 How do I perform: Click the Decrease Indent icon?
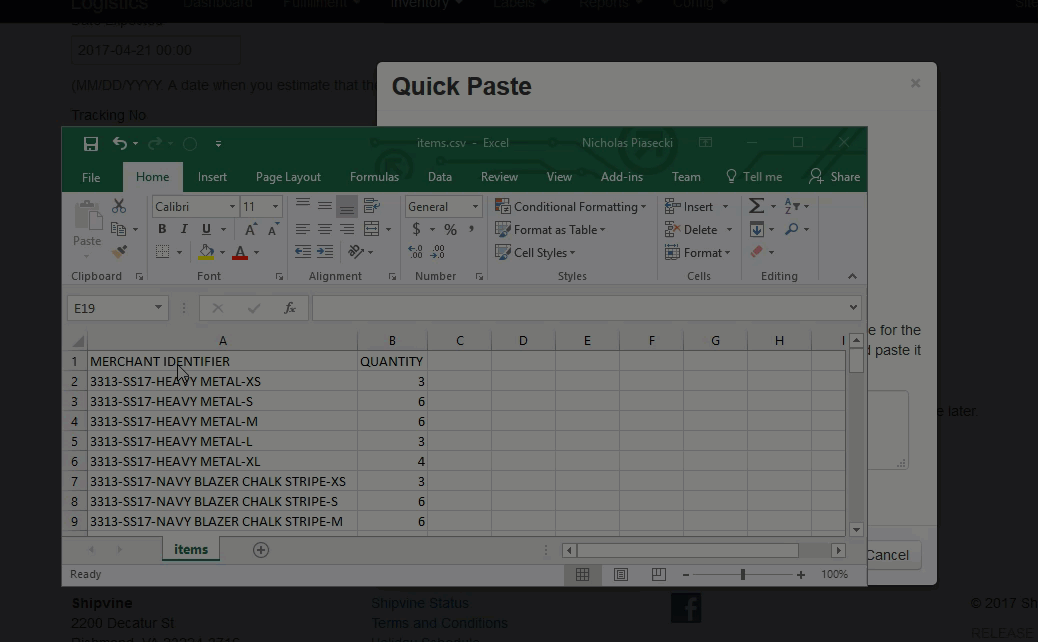pos(303,252)
